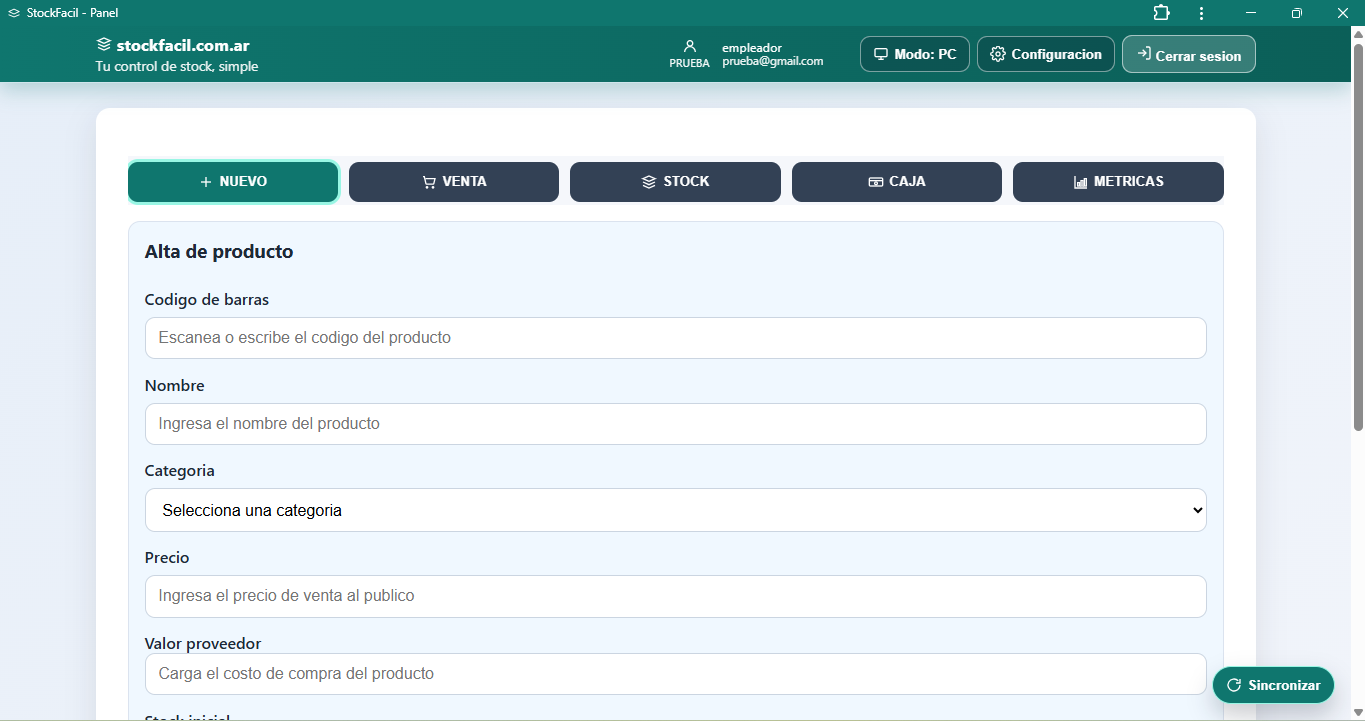
Task: Open the browser extensions puzzle icon
Action: [x=1161, y=13]
